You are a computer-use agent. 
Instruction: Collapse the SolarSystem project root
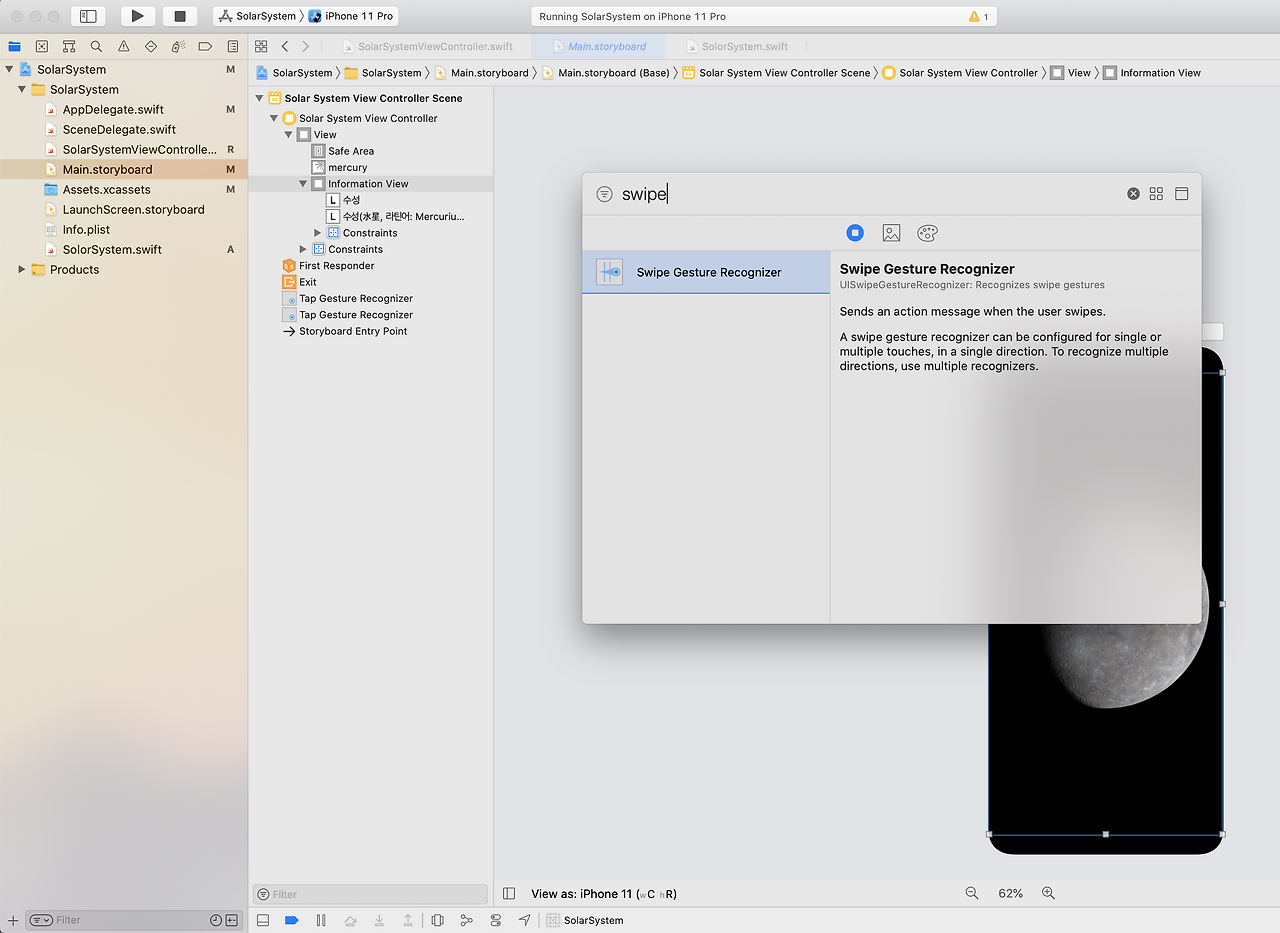coord(9,69)
